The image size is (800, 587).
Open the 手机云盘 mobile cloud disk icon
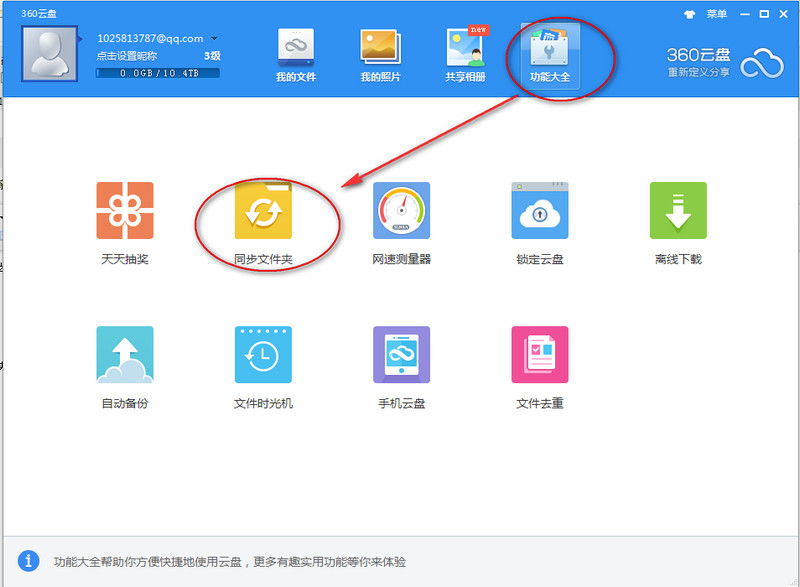402,355
